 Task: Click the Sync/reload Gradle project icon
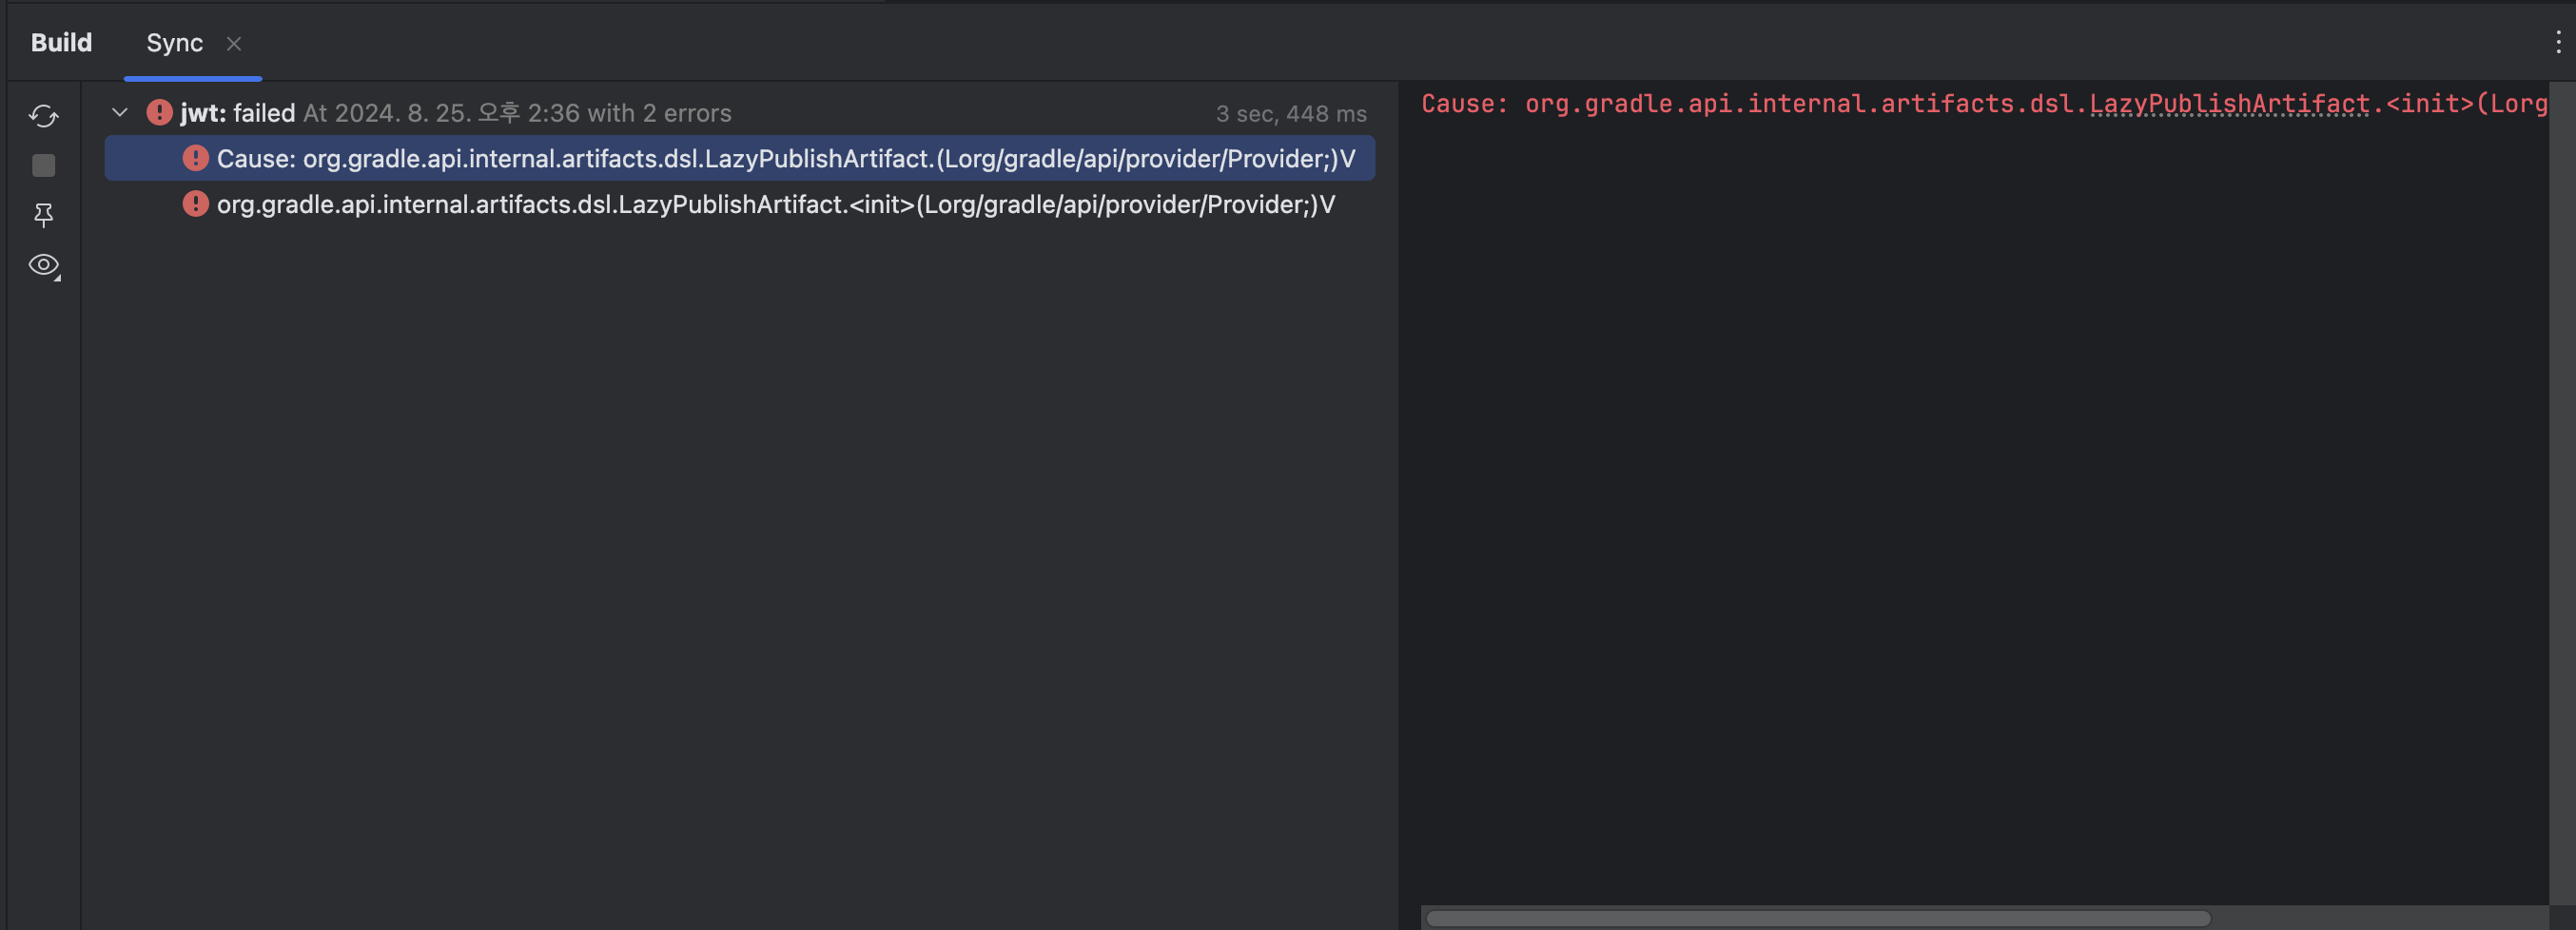tap(43, 116)
